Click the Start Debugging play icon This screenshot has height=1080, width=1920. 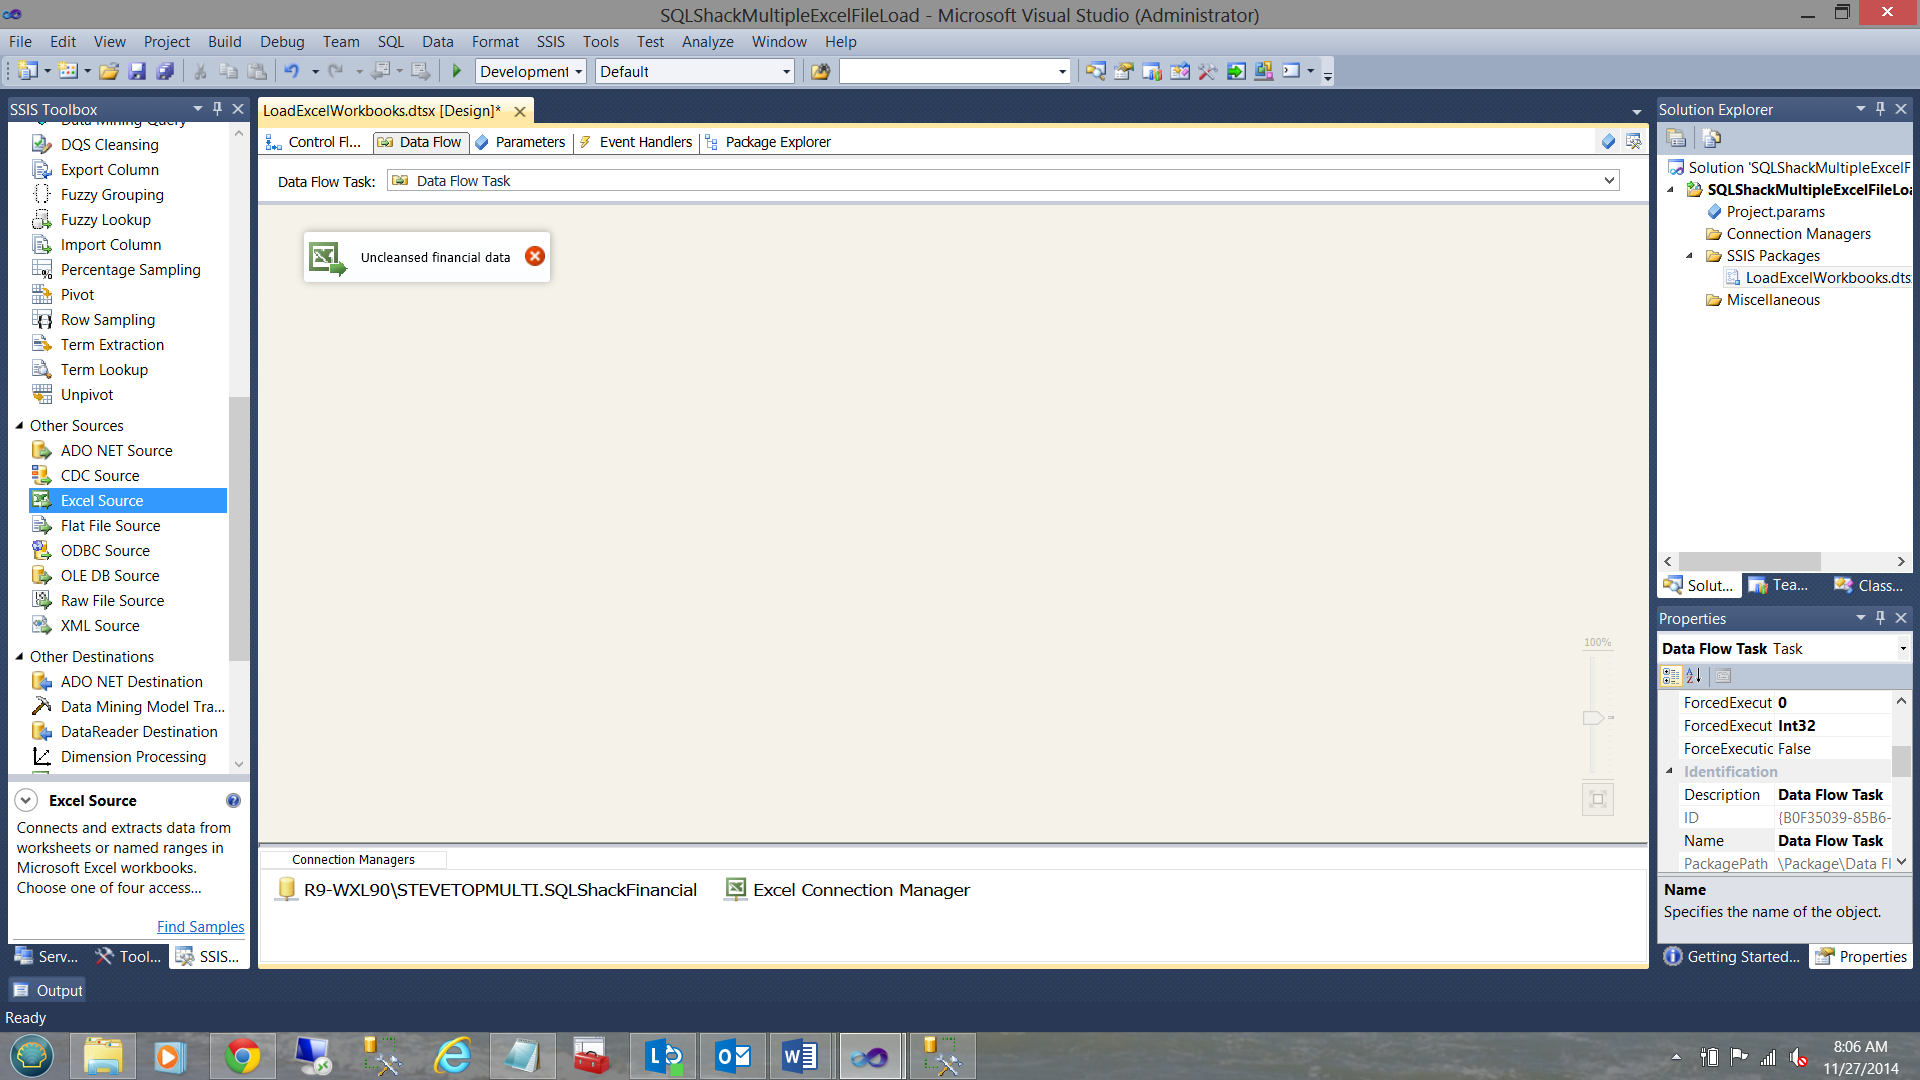coord(457,71)
